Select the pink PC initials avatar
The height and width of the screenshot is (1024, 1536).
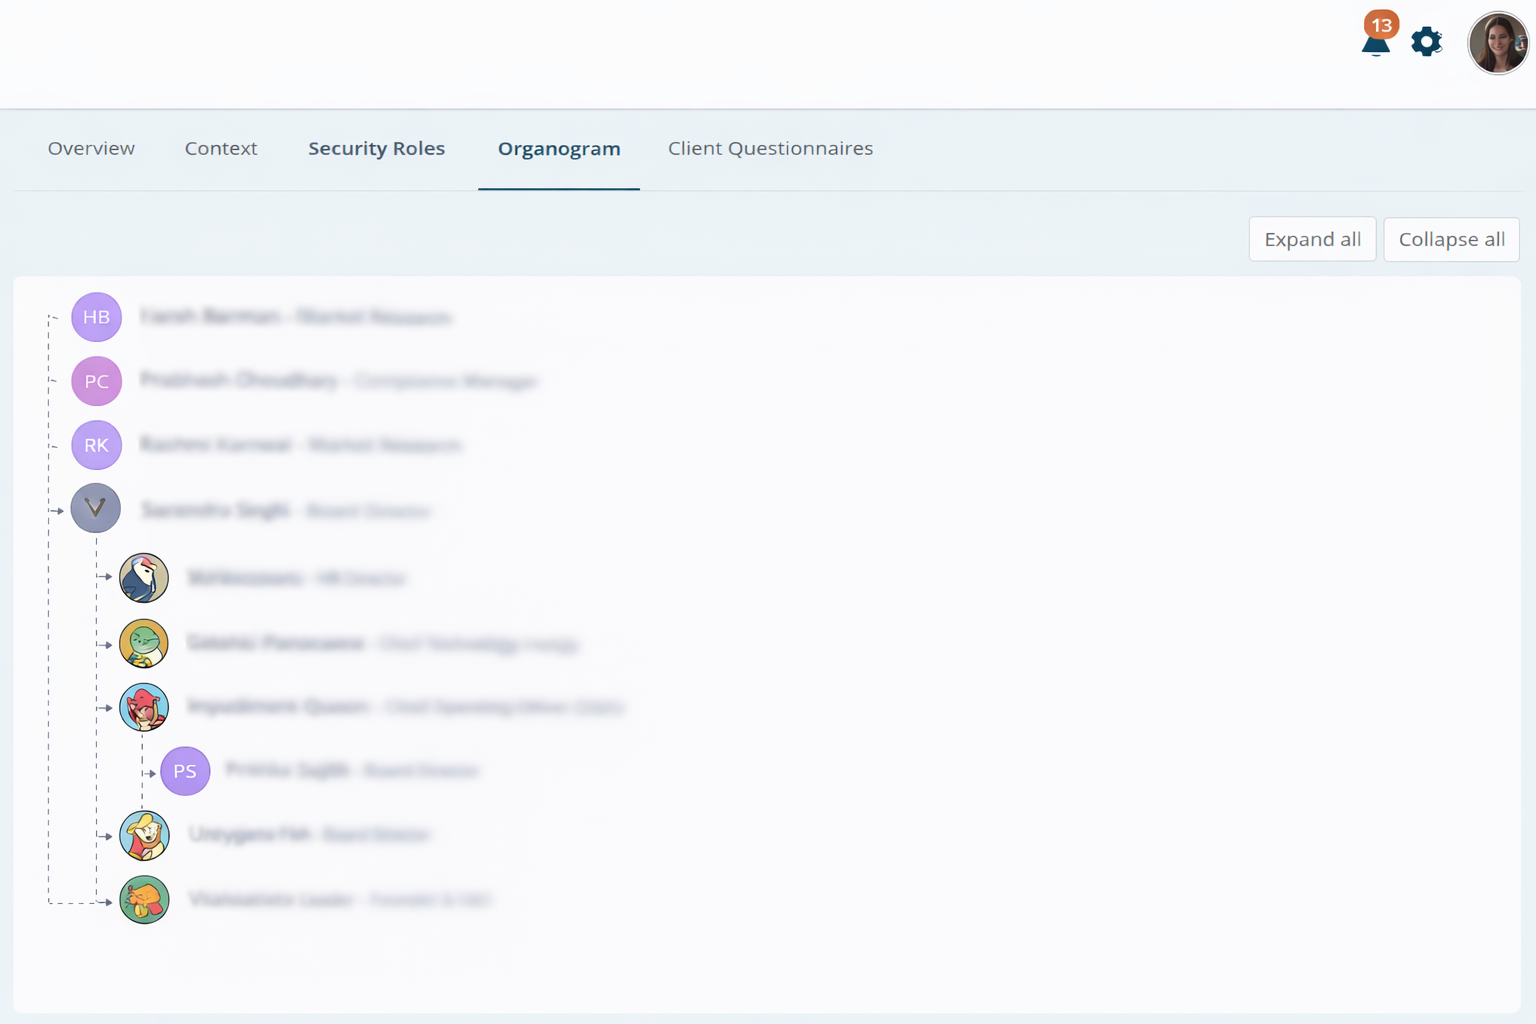[x=96, y=381]
